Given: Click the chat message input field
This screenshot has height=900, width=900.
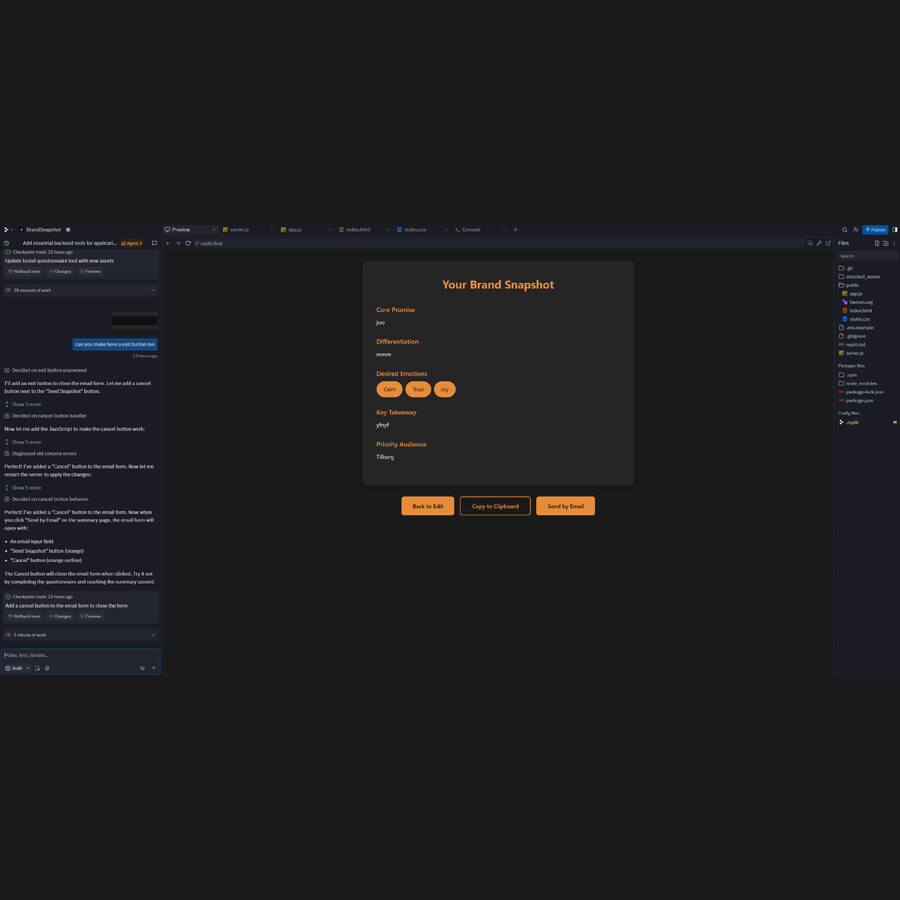Looking at the screenshot, I should pyautogui.click(x=80, y=655).
